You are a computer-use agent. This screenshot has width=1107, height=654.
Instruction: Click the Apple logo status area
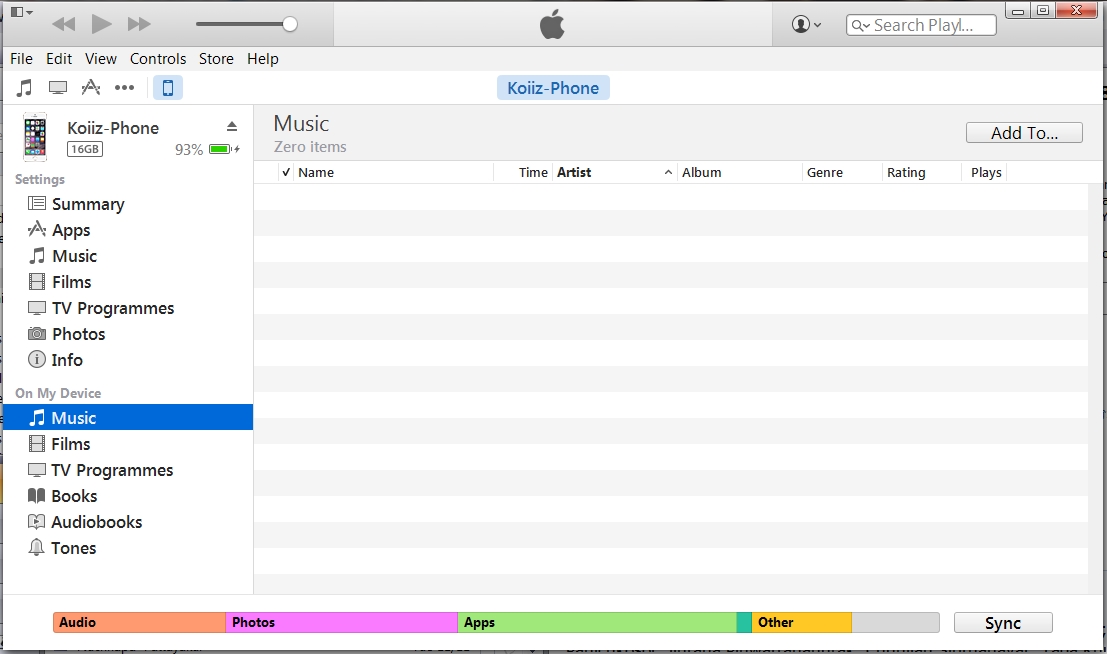click(552, 25)
